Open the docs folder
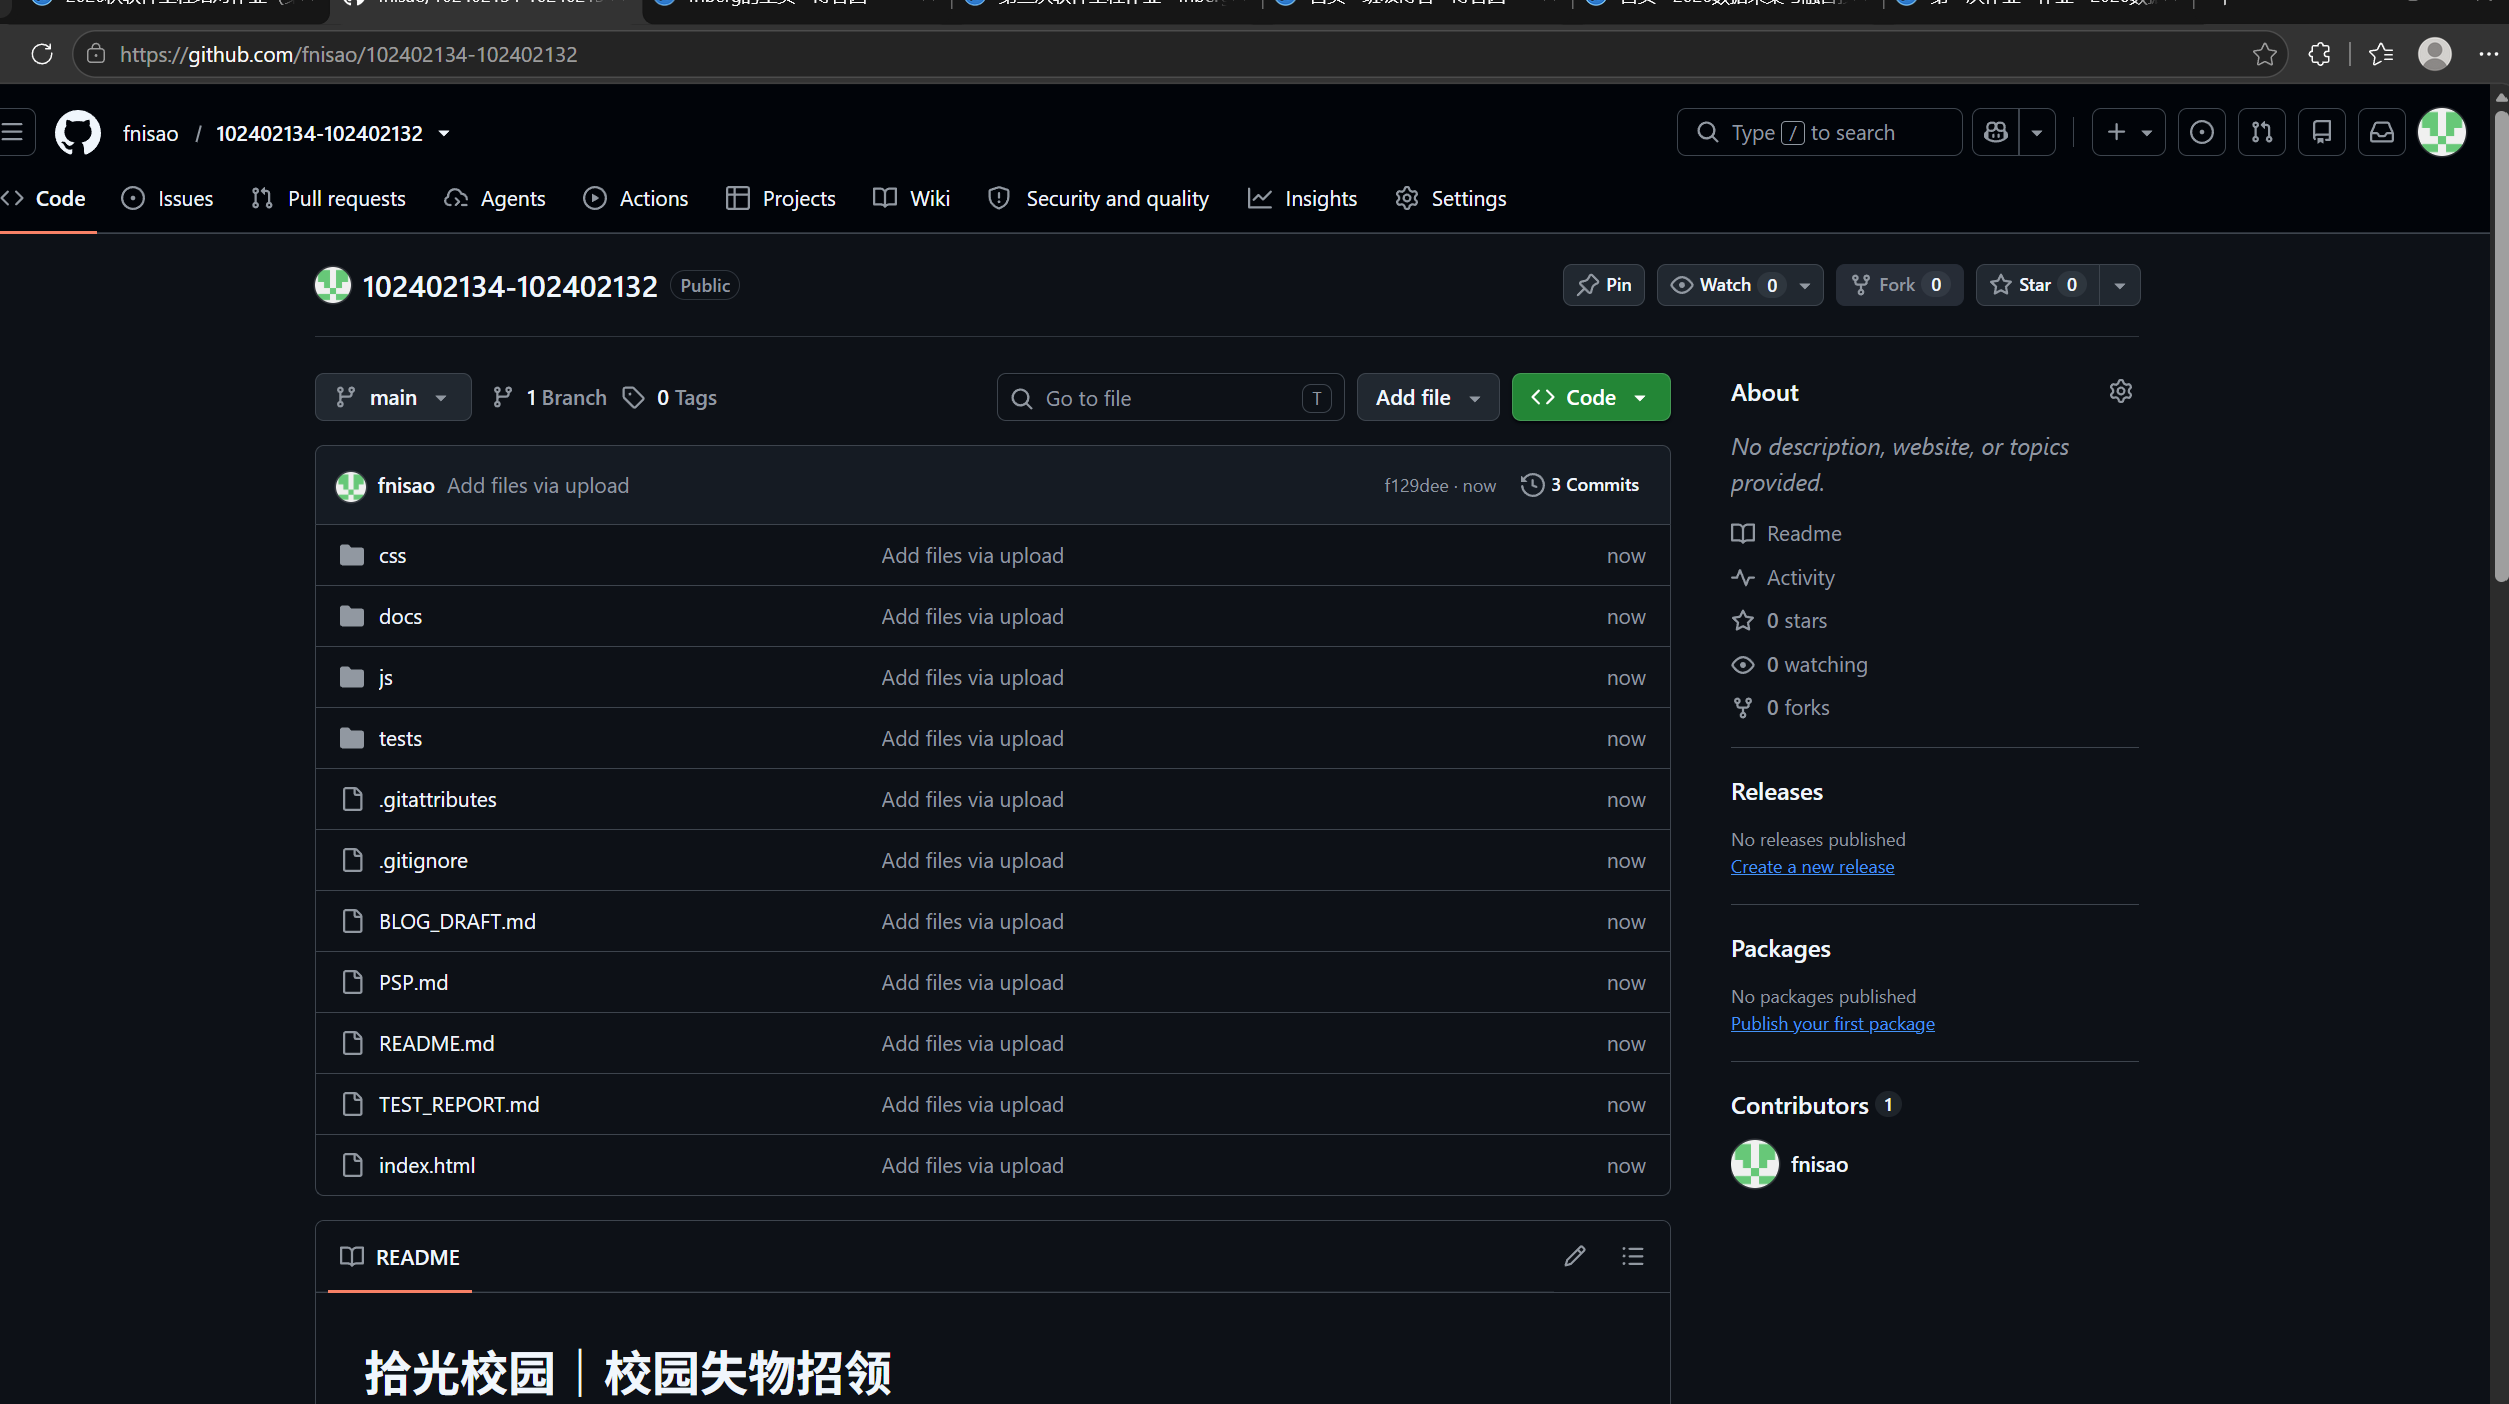The height and width of the screenshot is (1404, 2509). pyautogui.click(x=400, y=616)
